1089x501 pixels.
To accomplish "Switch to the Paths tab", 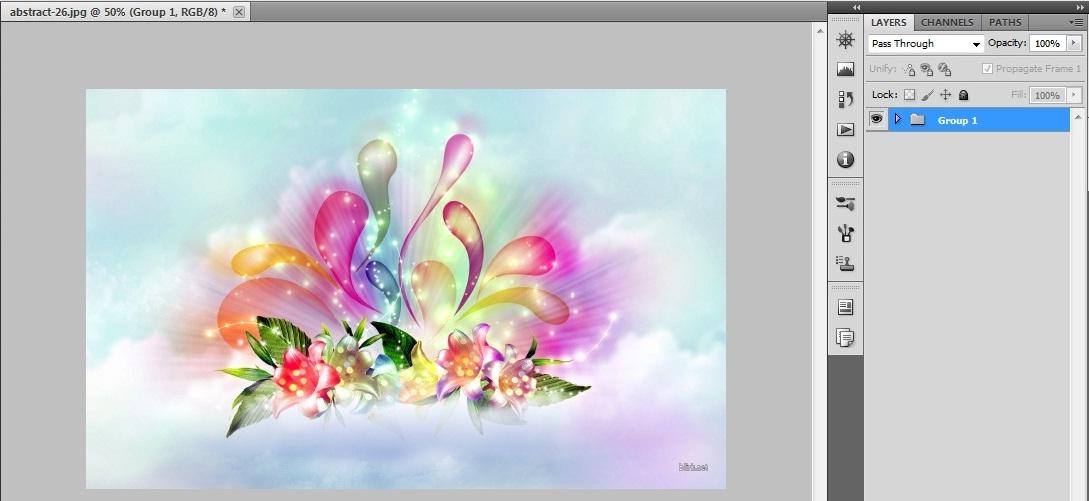I will [1005, 22].
